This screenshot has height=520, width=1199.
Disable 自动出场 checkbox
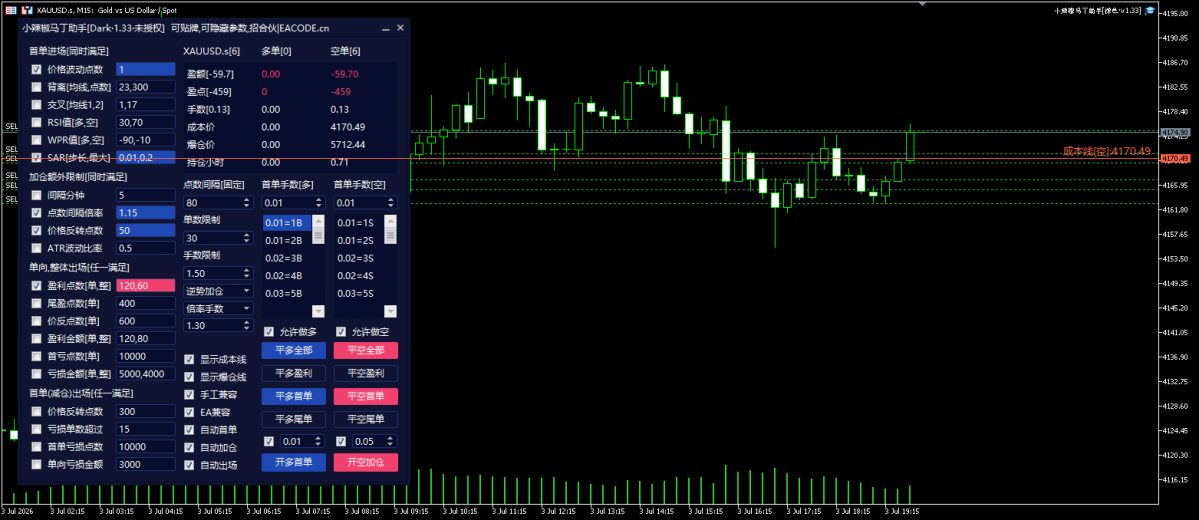coord(190,465)
